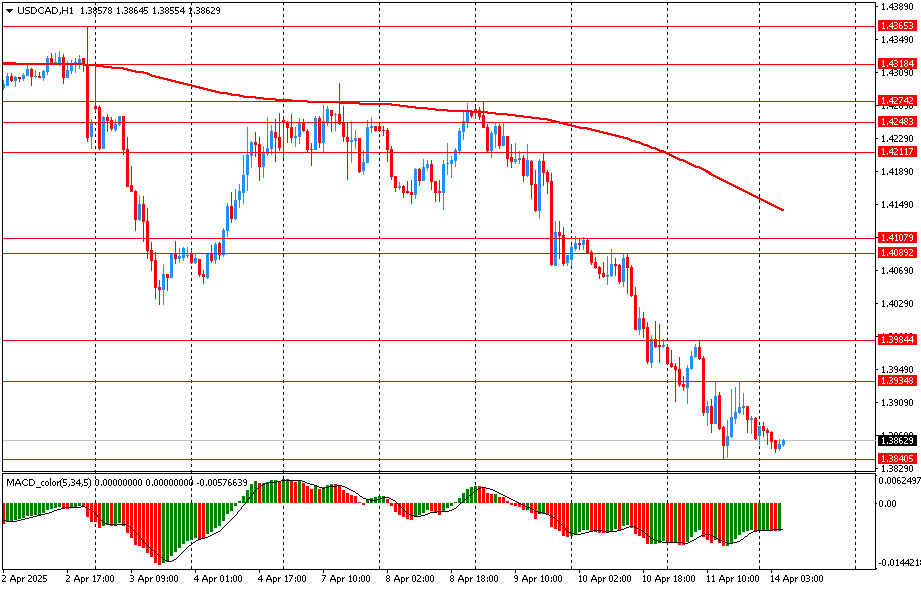This screenshot has width=921, height=590.
Task: Click the MACD_color(5,34,5) indicator label
Action: click(49, 482)
